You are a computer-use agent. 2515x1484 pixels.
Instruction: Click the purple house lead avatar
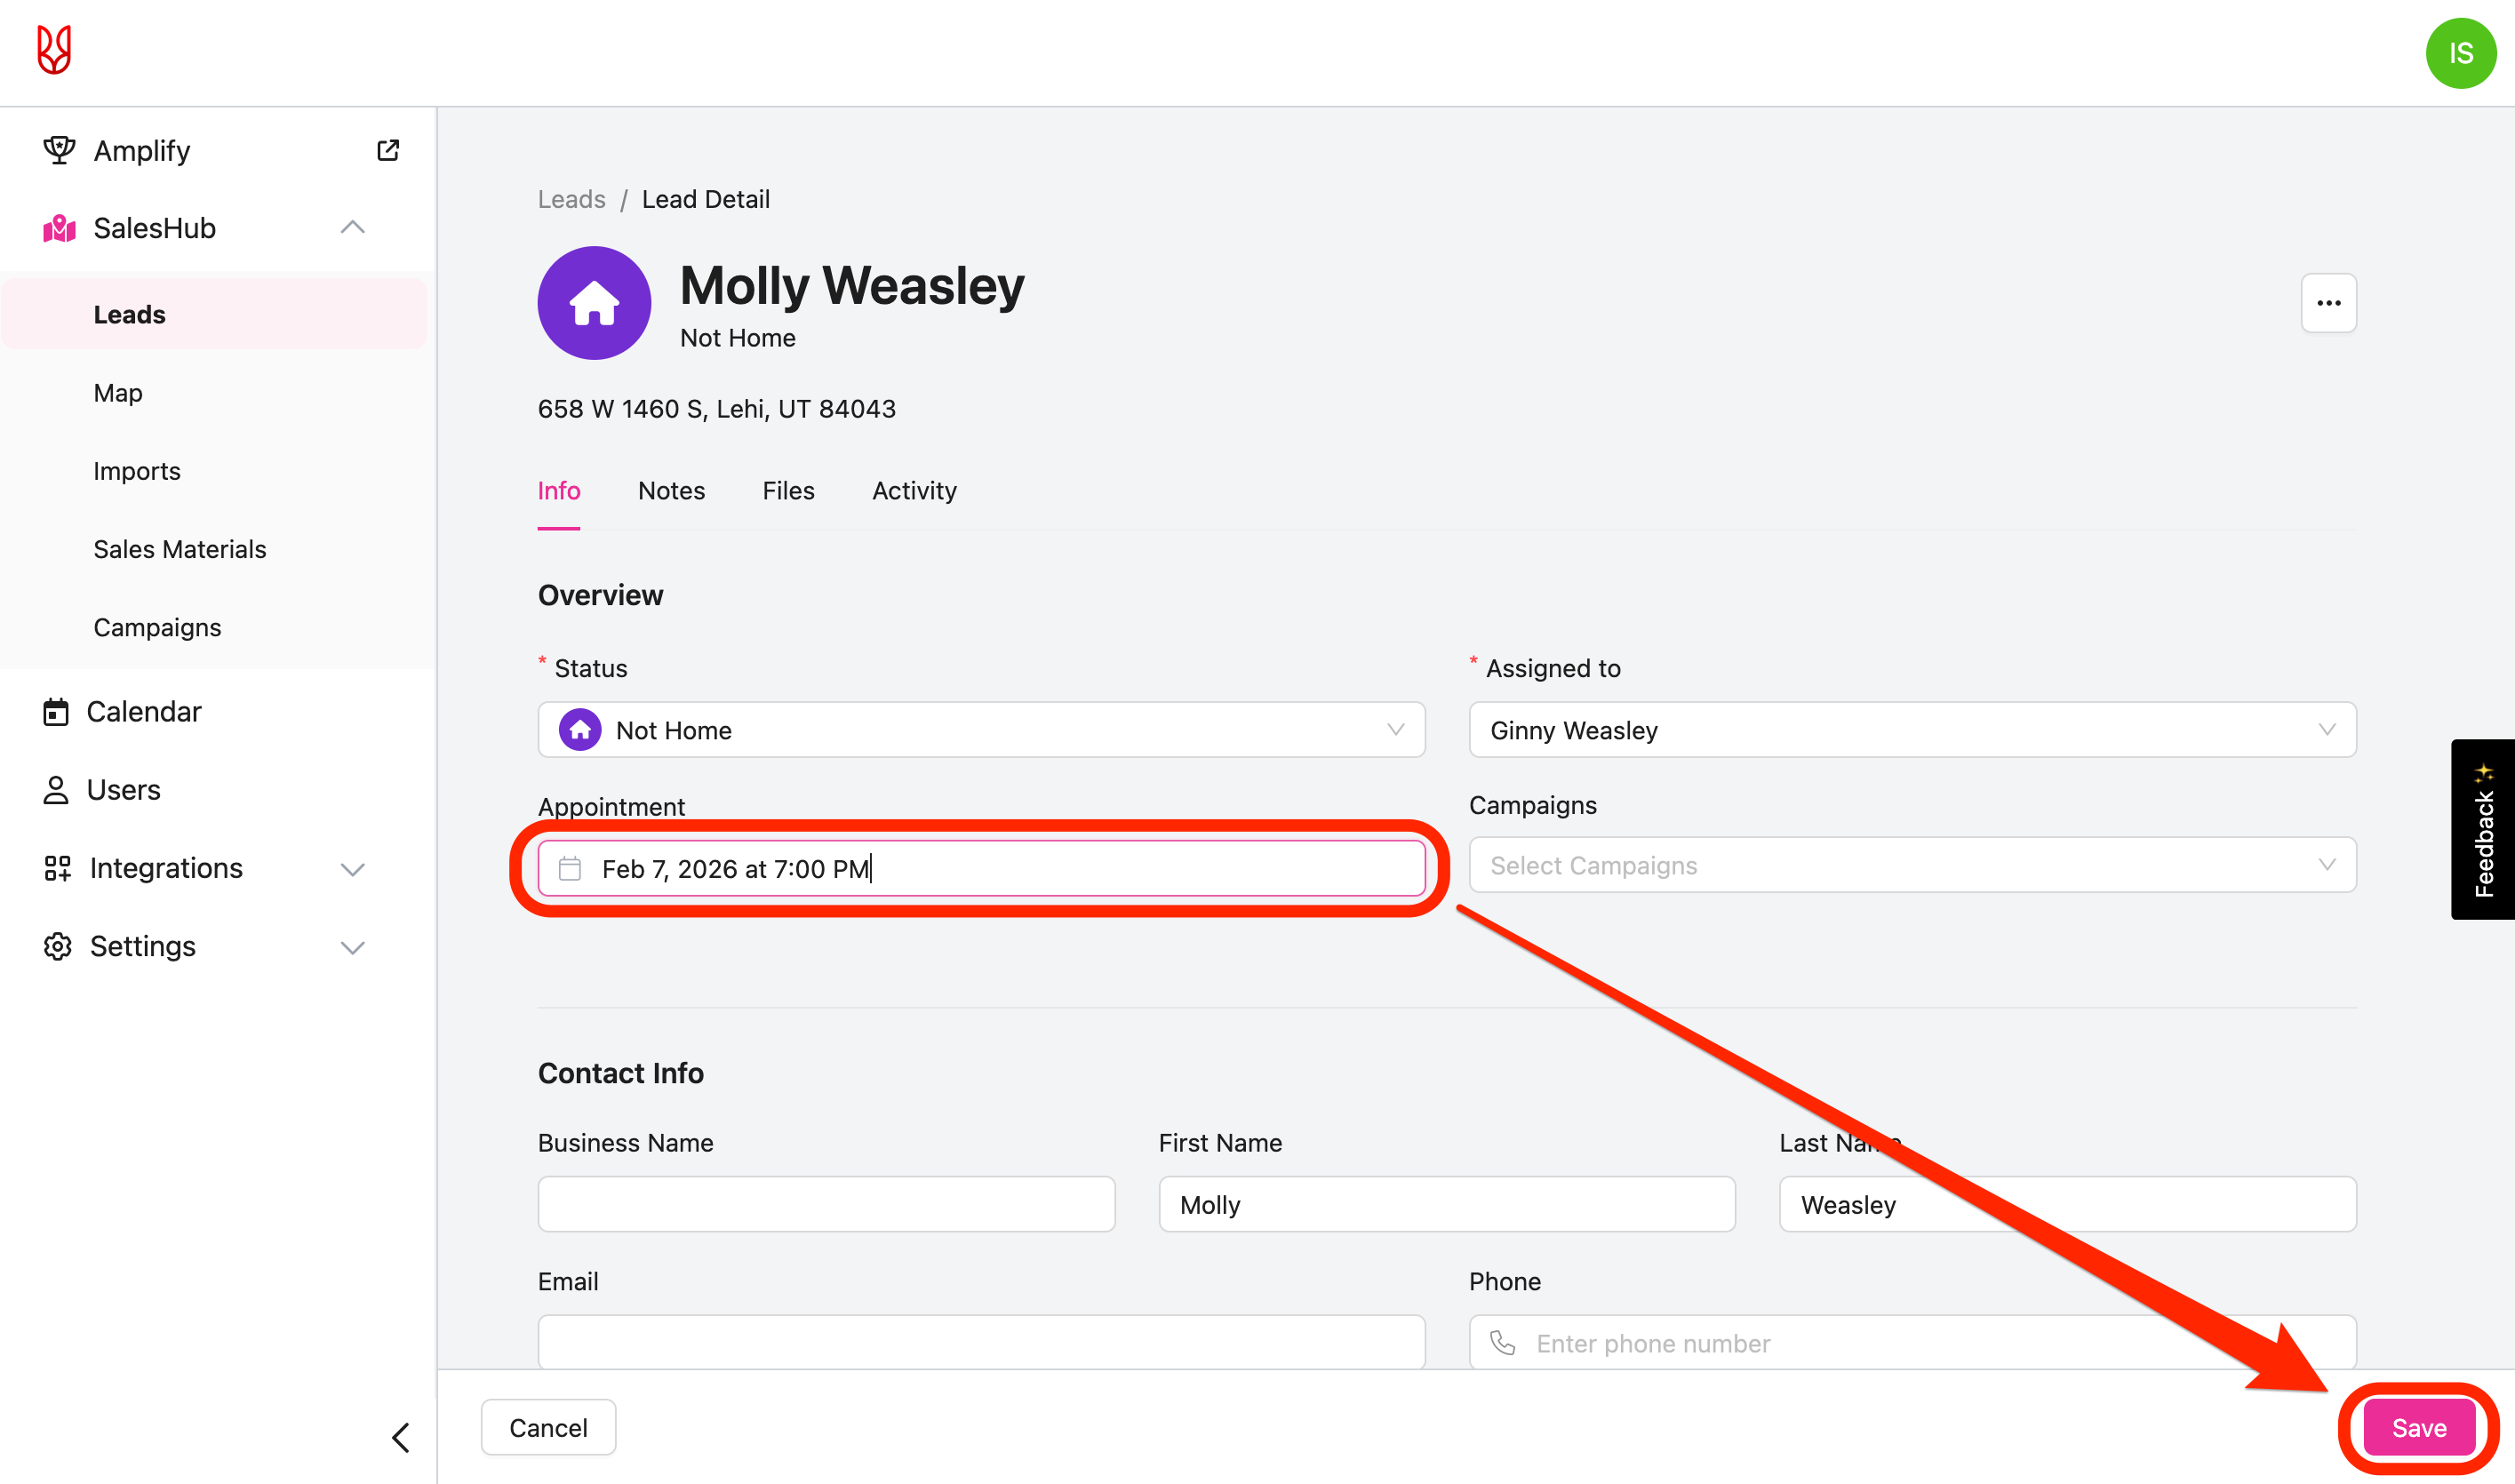[594, 303]
